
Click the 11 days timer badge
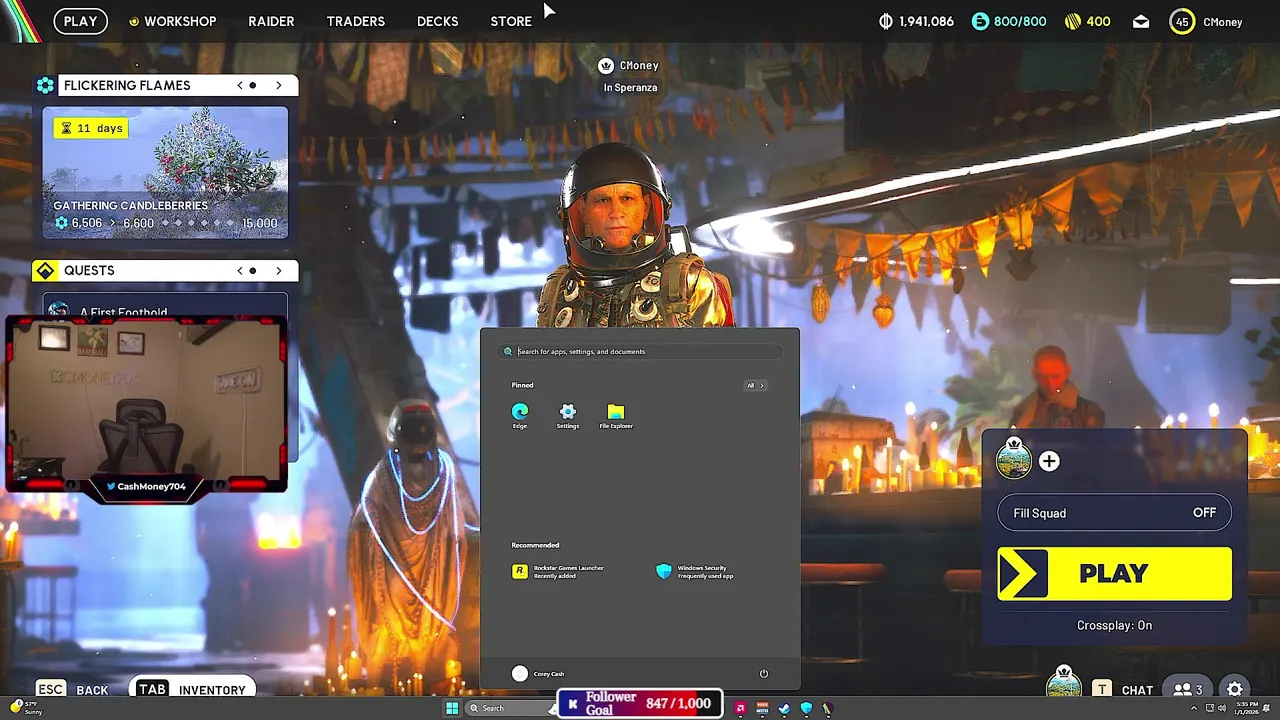[91, 128]
